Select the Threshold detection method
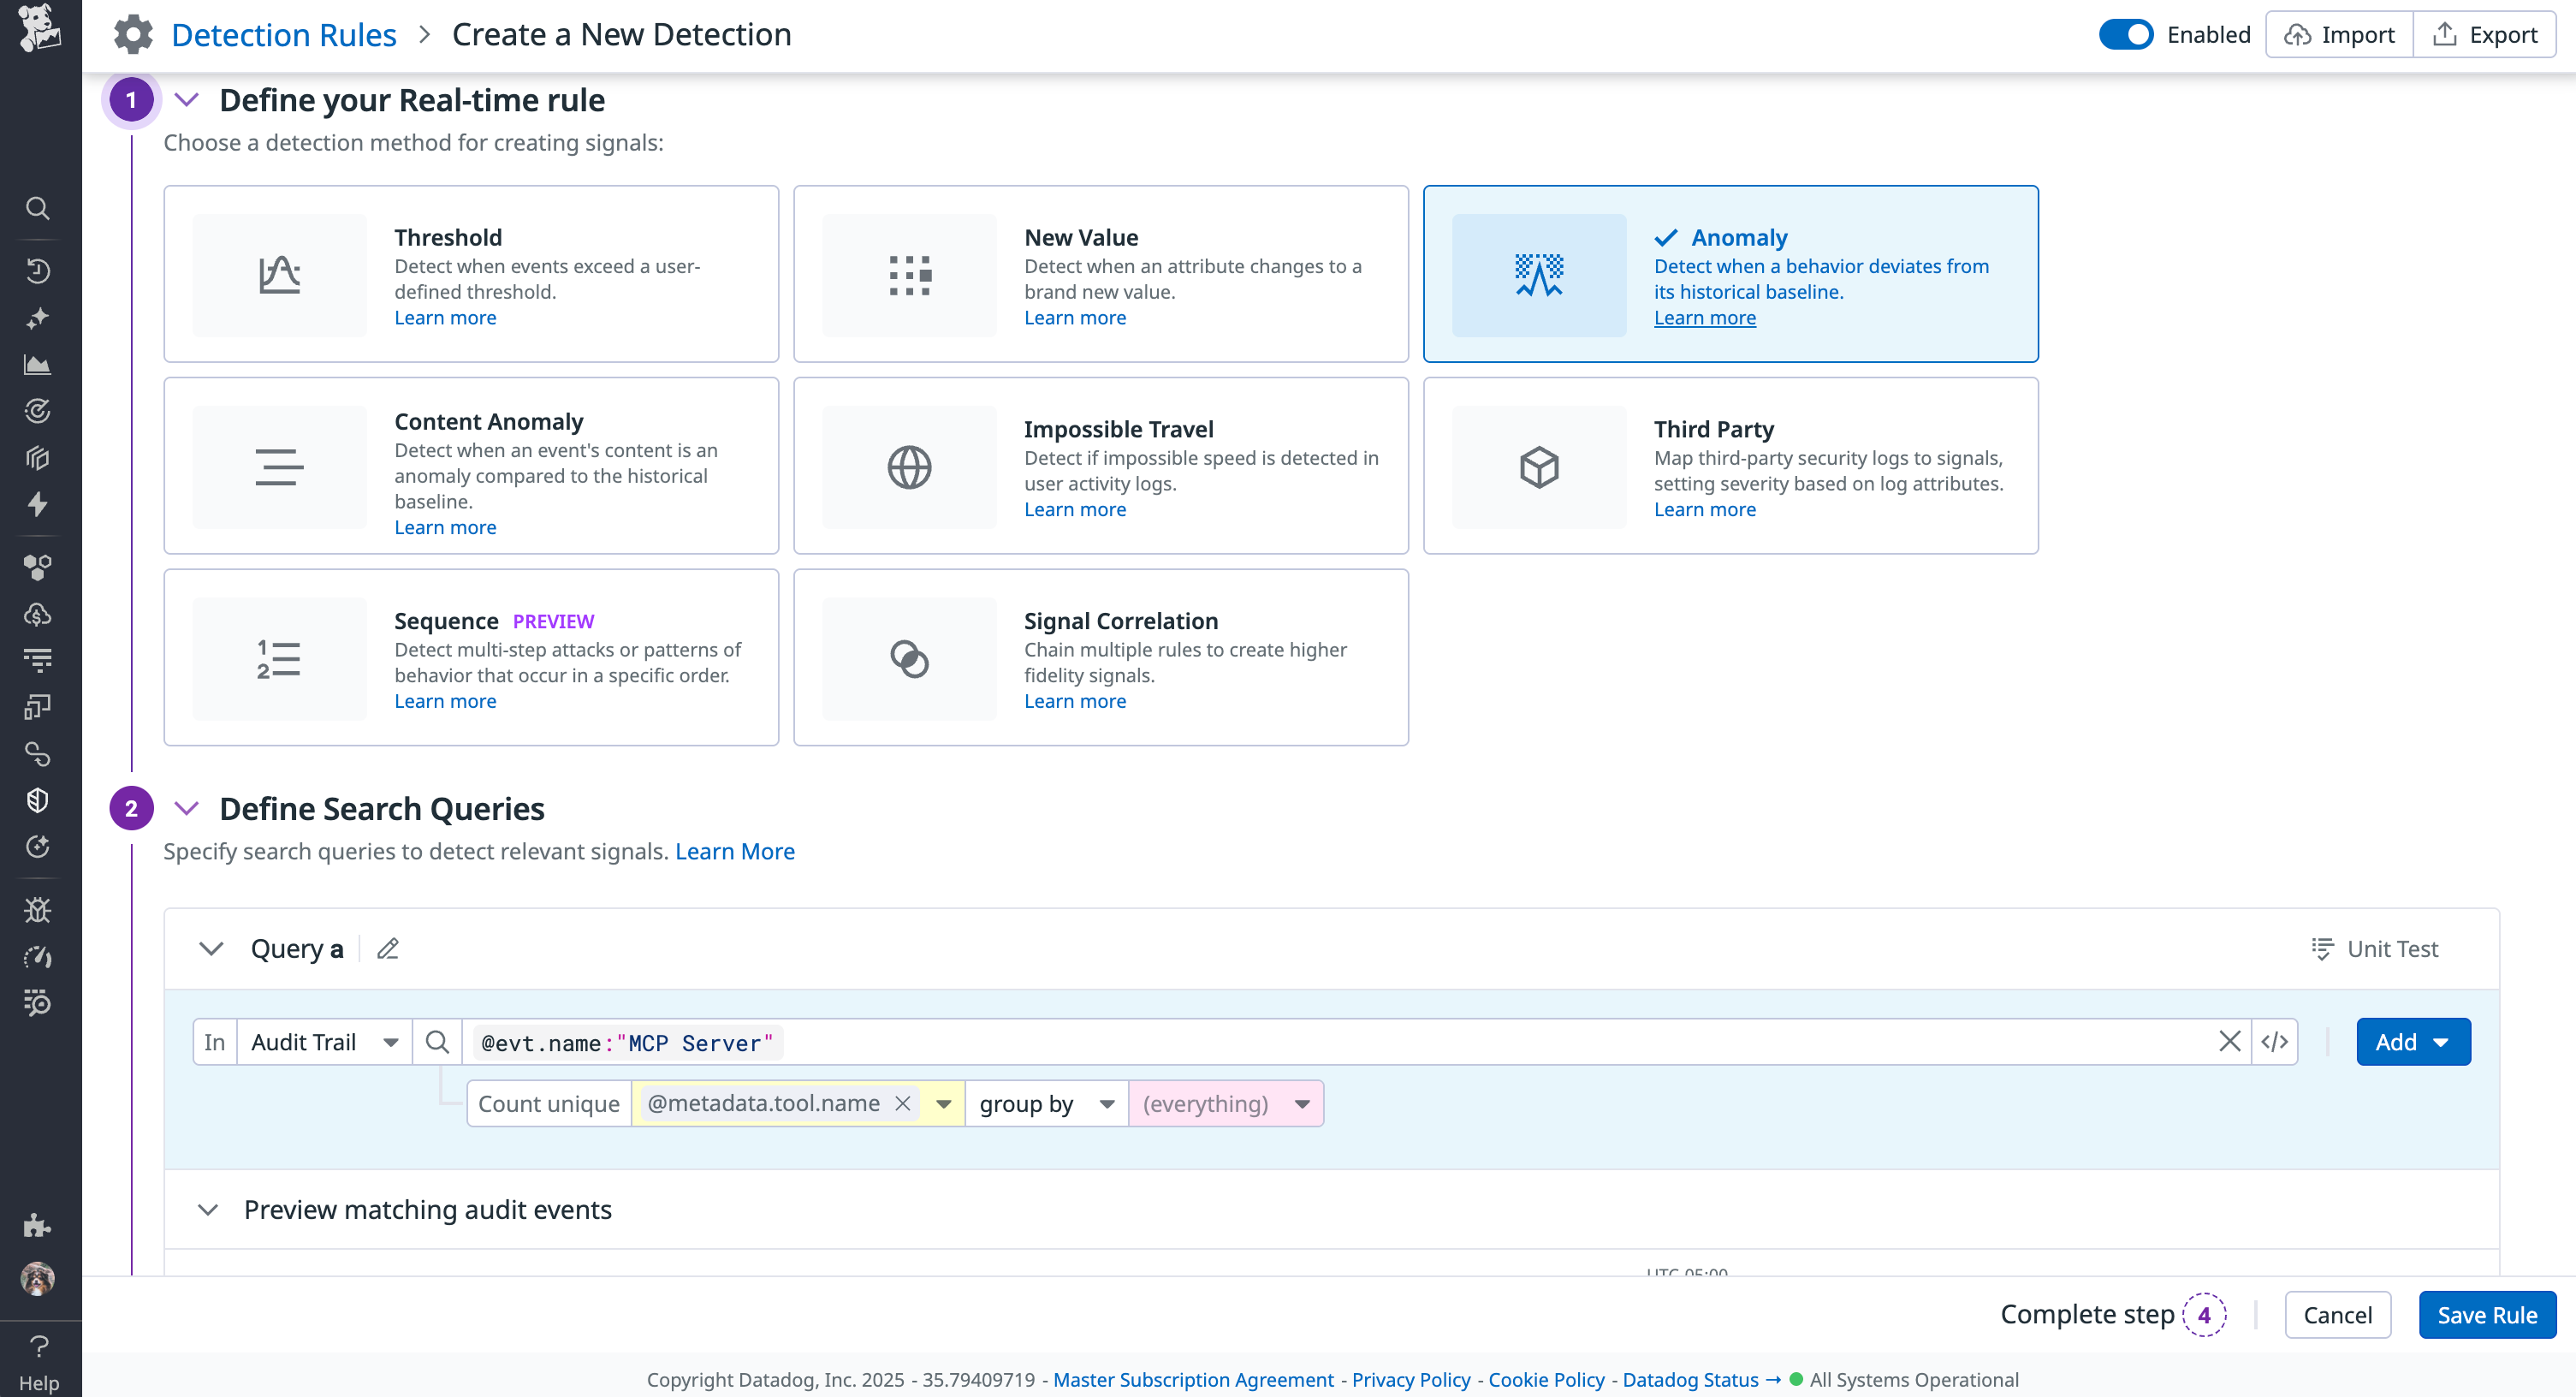 pos(470,273)
